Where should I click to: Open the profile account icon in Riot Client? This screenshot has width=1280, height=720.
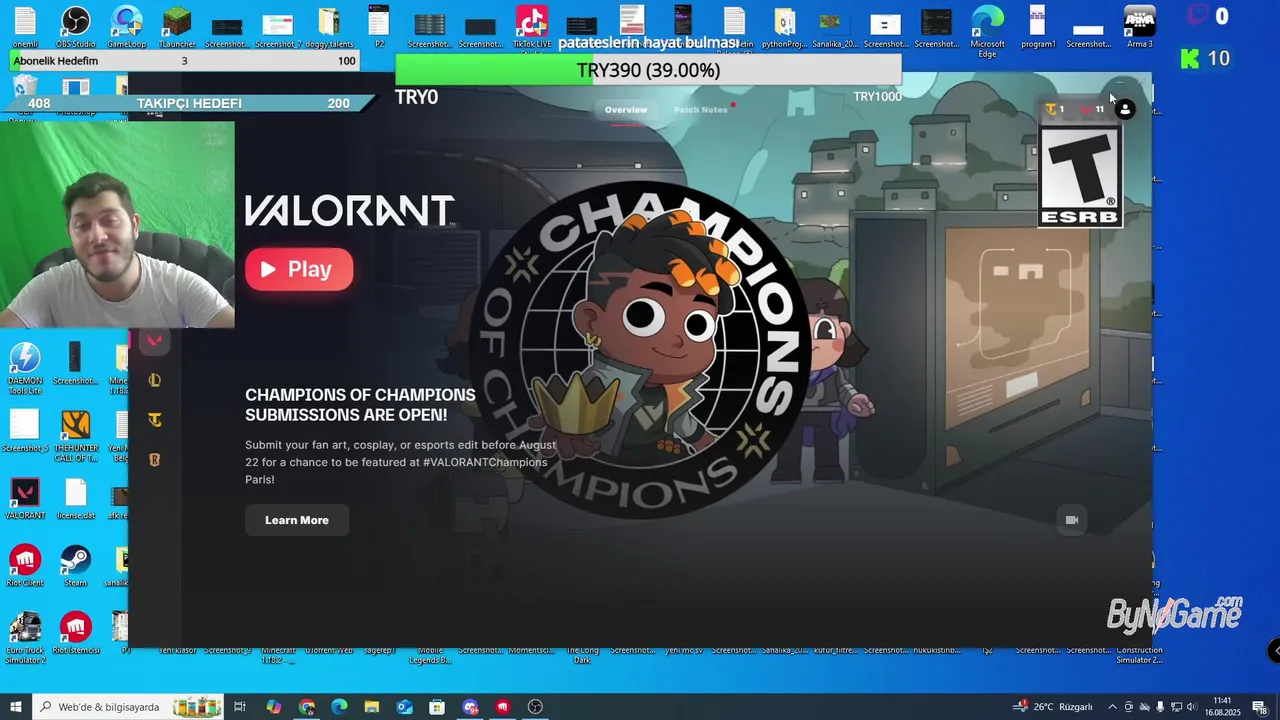tap(1125, 110)
